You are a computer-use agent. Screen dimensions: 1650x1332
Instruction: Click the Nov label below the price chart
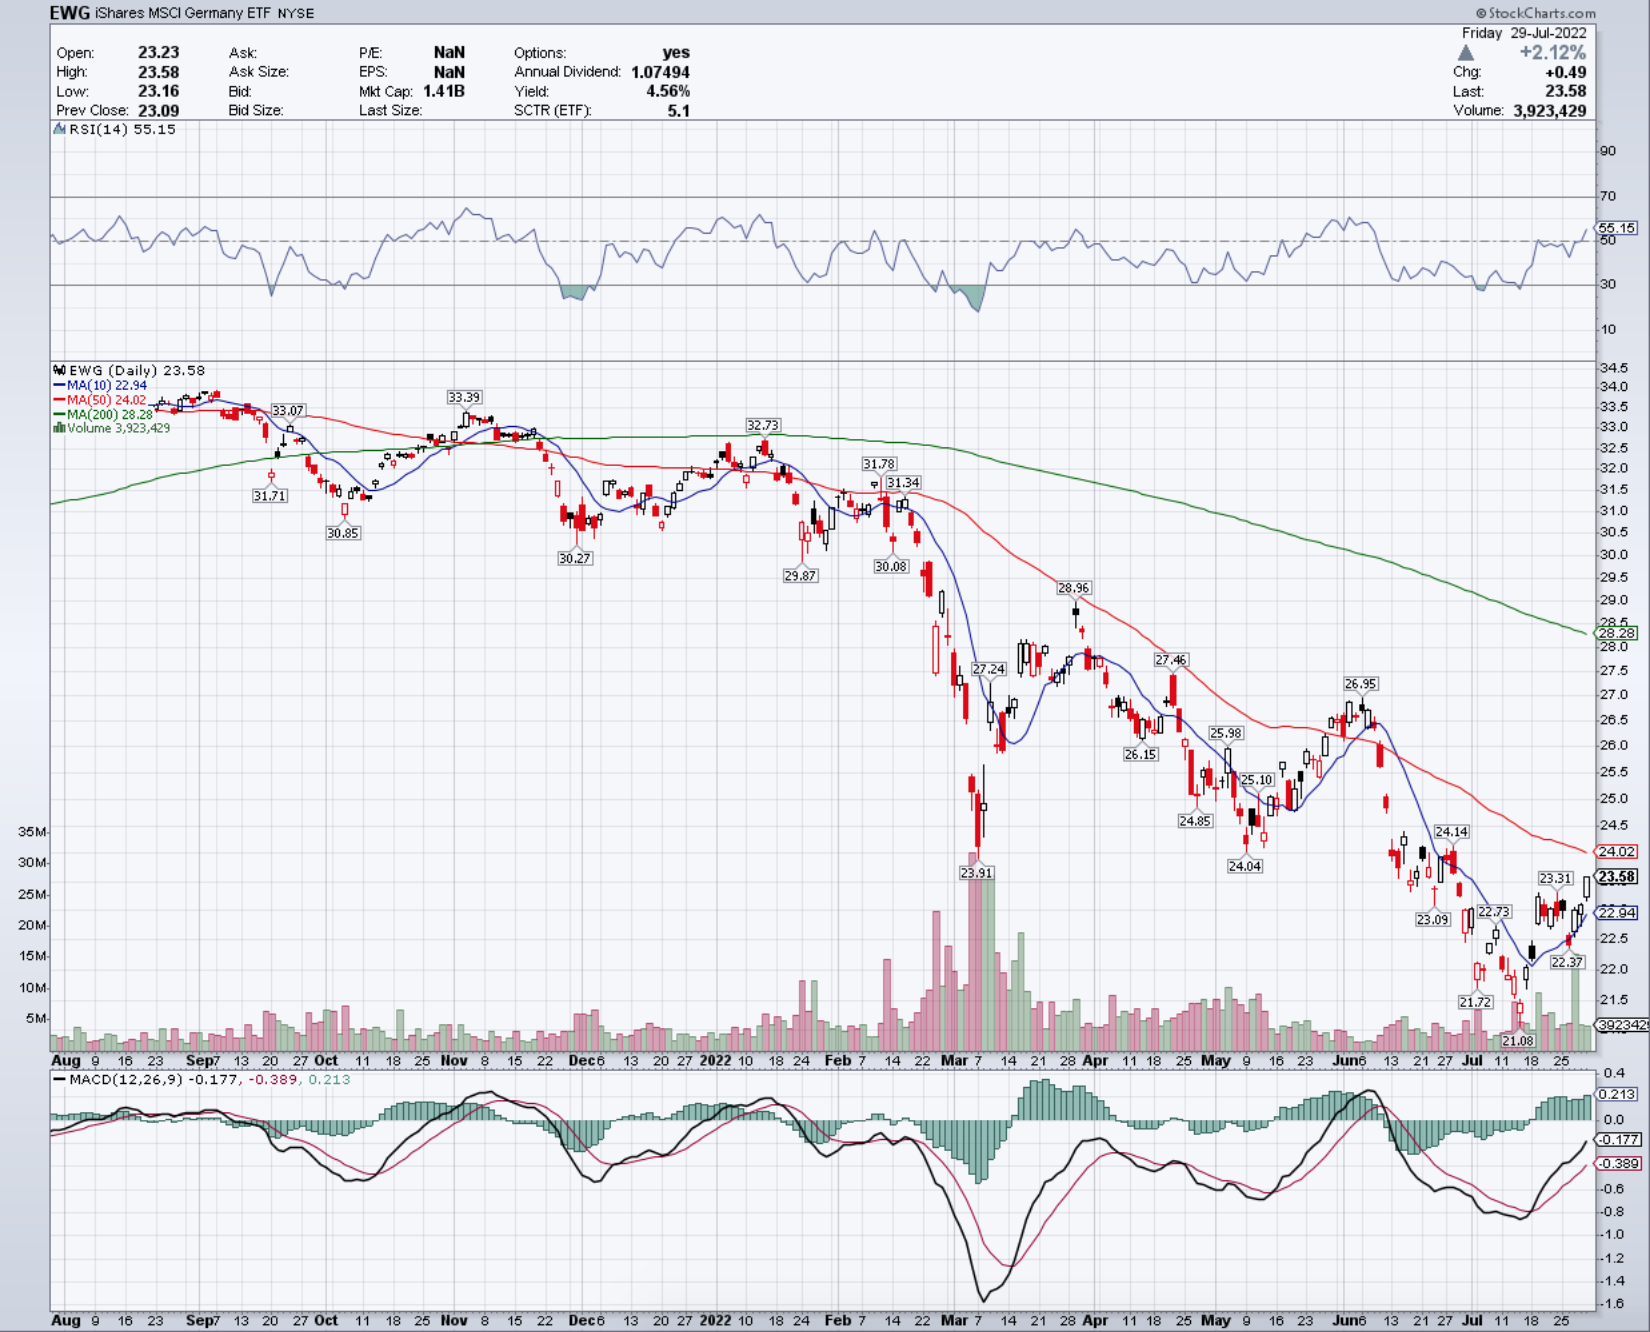454,1060
